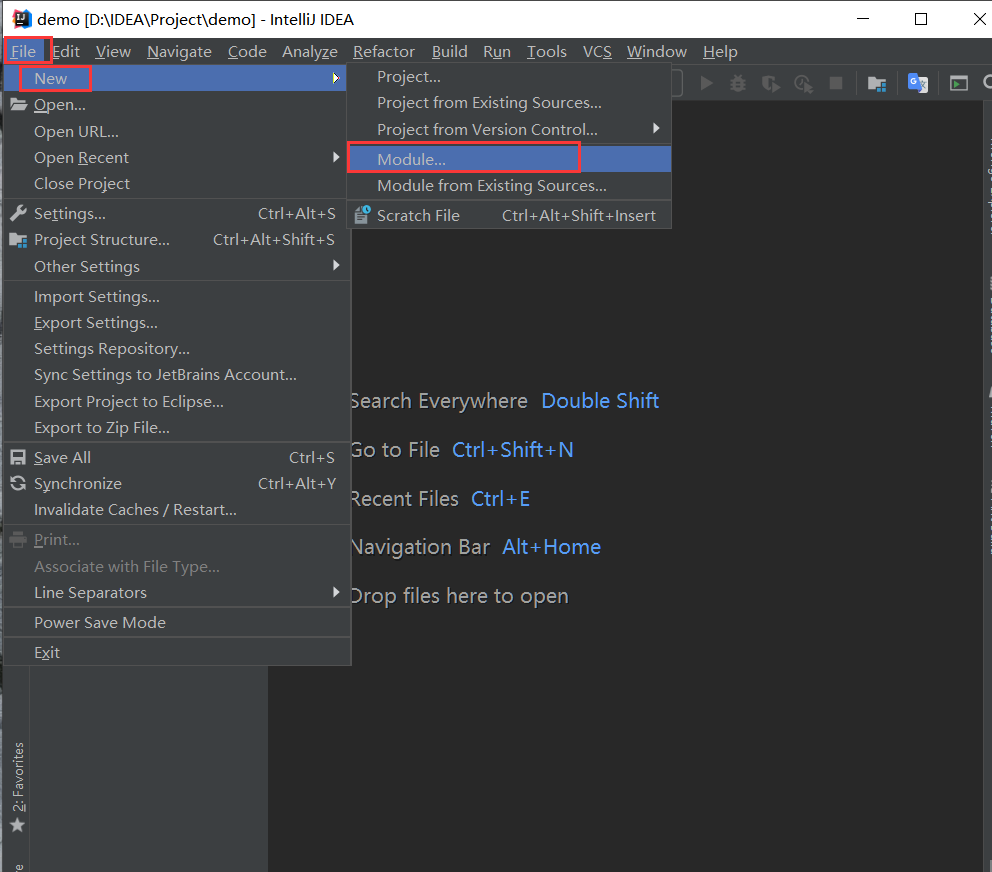Open the 2: Favorites tool window tab
This screenshot has width=992, height=872.
18,776
